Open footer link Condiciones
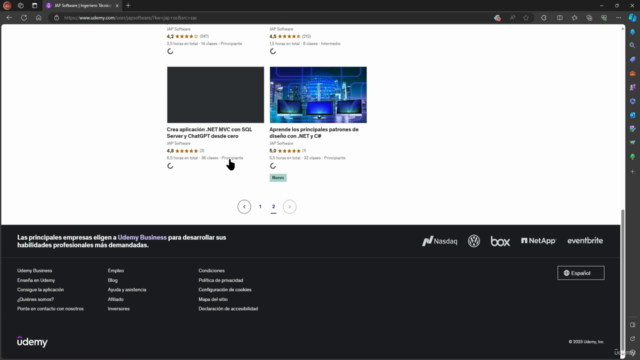This screenshot has width=640, height=360. [211, 271]
